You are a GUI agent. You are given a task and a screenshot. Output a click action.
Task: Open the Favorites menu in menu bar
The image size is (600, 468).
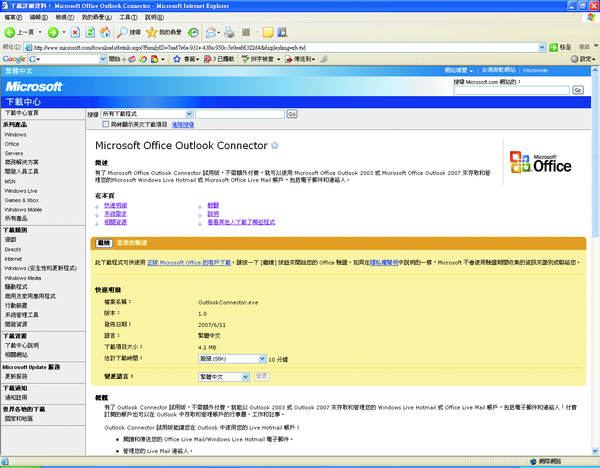pyautogui.click(x=96, y=17)
